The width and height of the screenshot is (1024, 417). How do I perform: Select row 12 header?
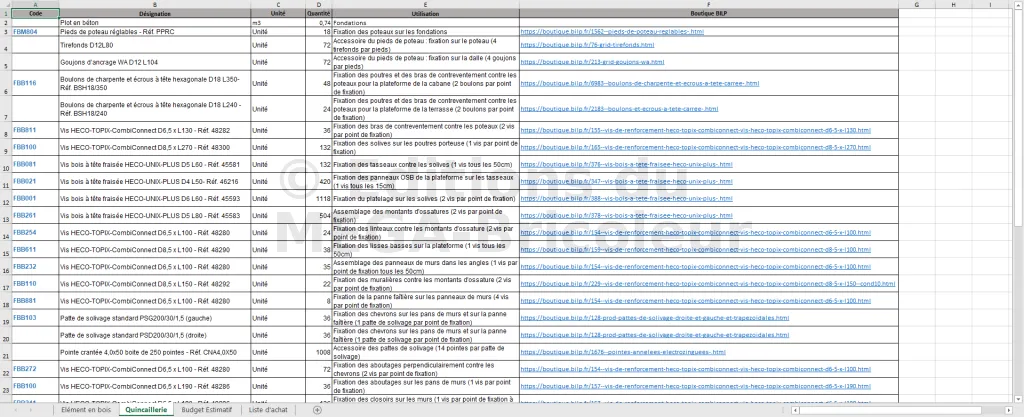pos(5,198)
